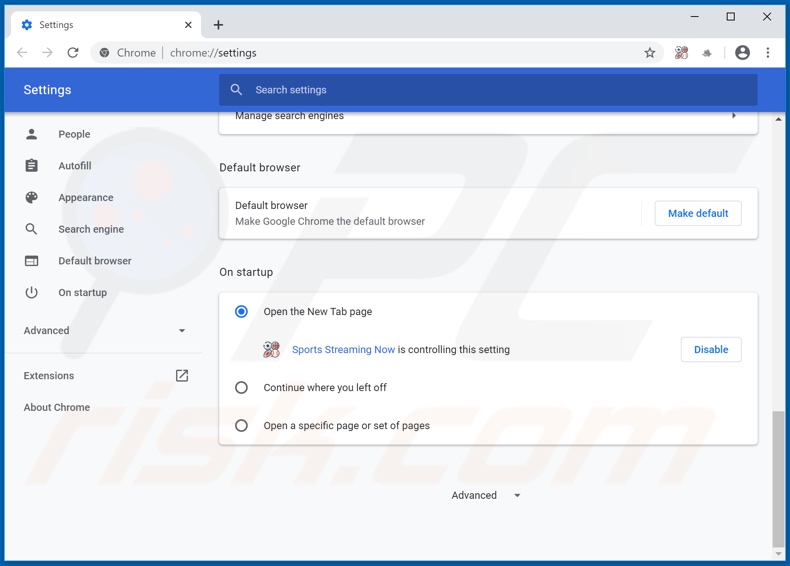Open the Sports Streaming Now extension toolbar icon
Viewport: 790px width, 566px height.
(681, 52)
